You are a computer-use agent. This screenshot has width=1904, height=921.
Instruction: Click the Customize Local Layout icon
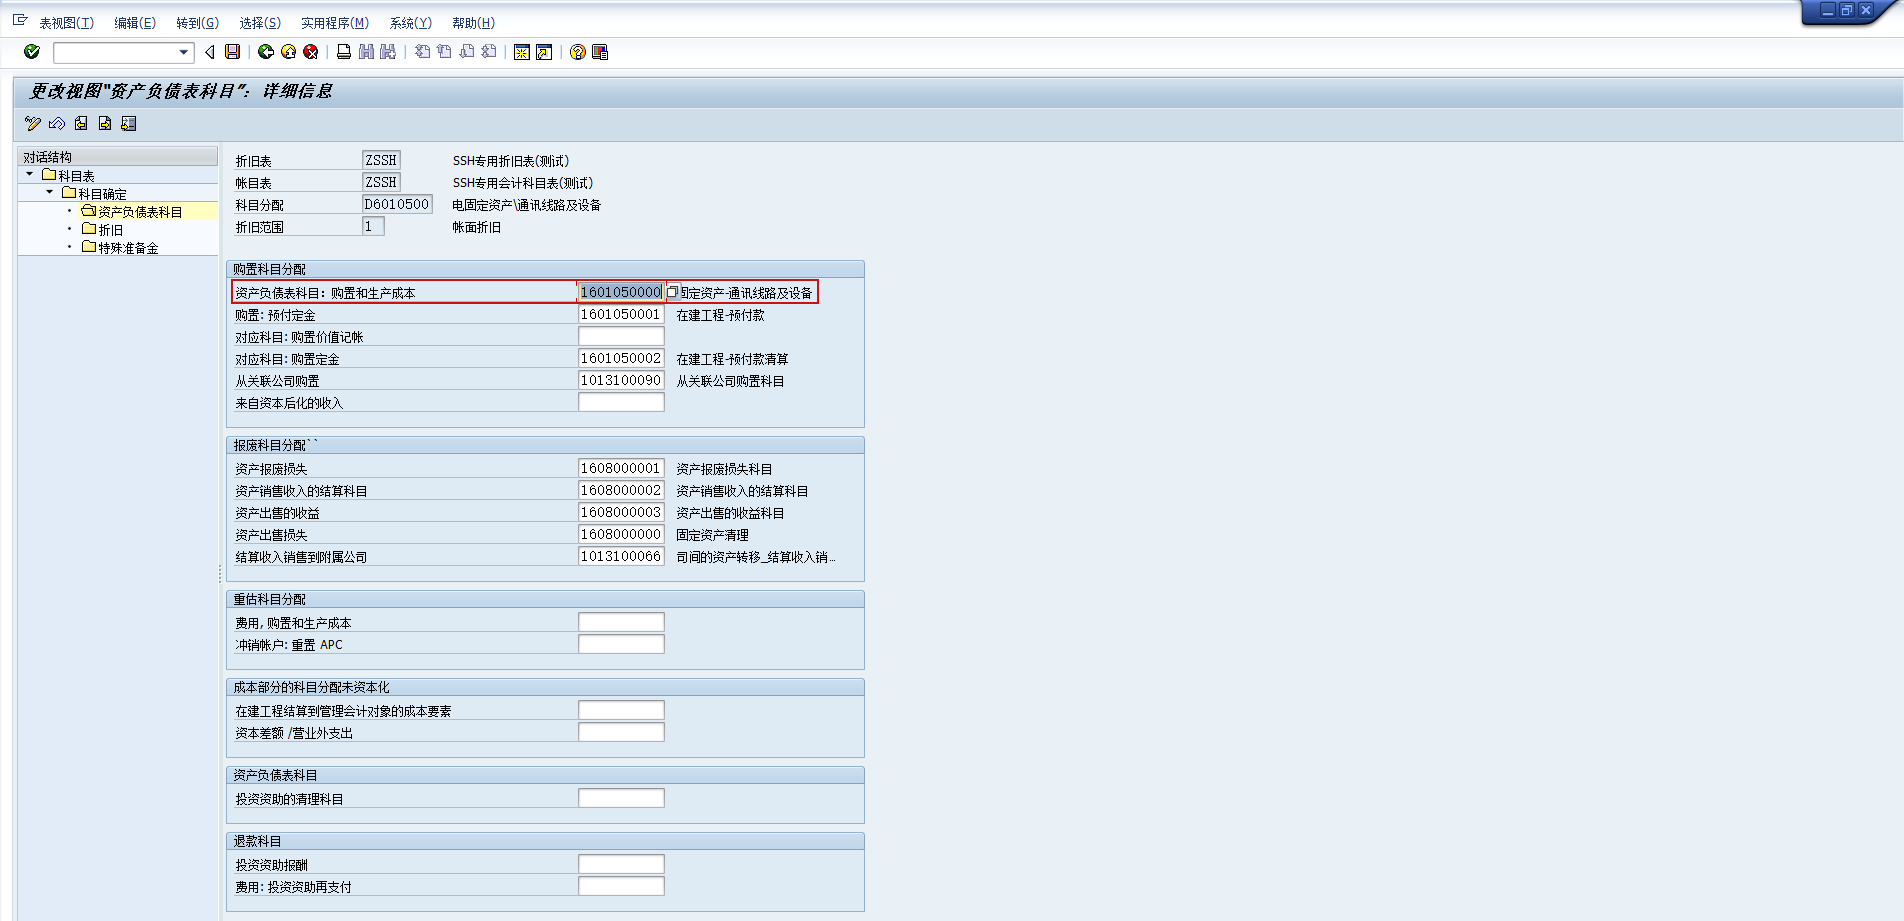600,52
